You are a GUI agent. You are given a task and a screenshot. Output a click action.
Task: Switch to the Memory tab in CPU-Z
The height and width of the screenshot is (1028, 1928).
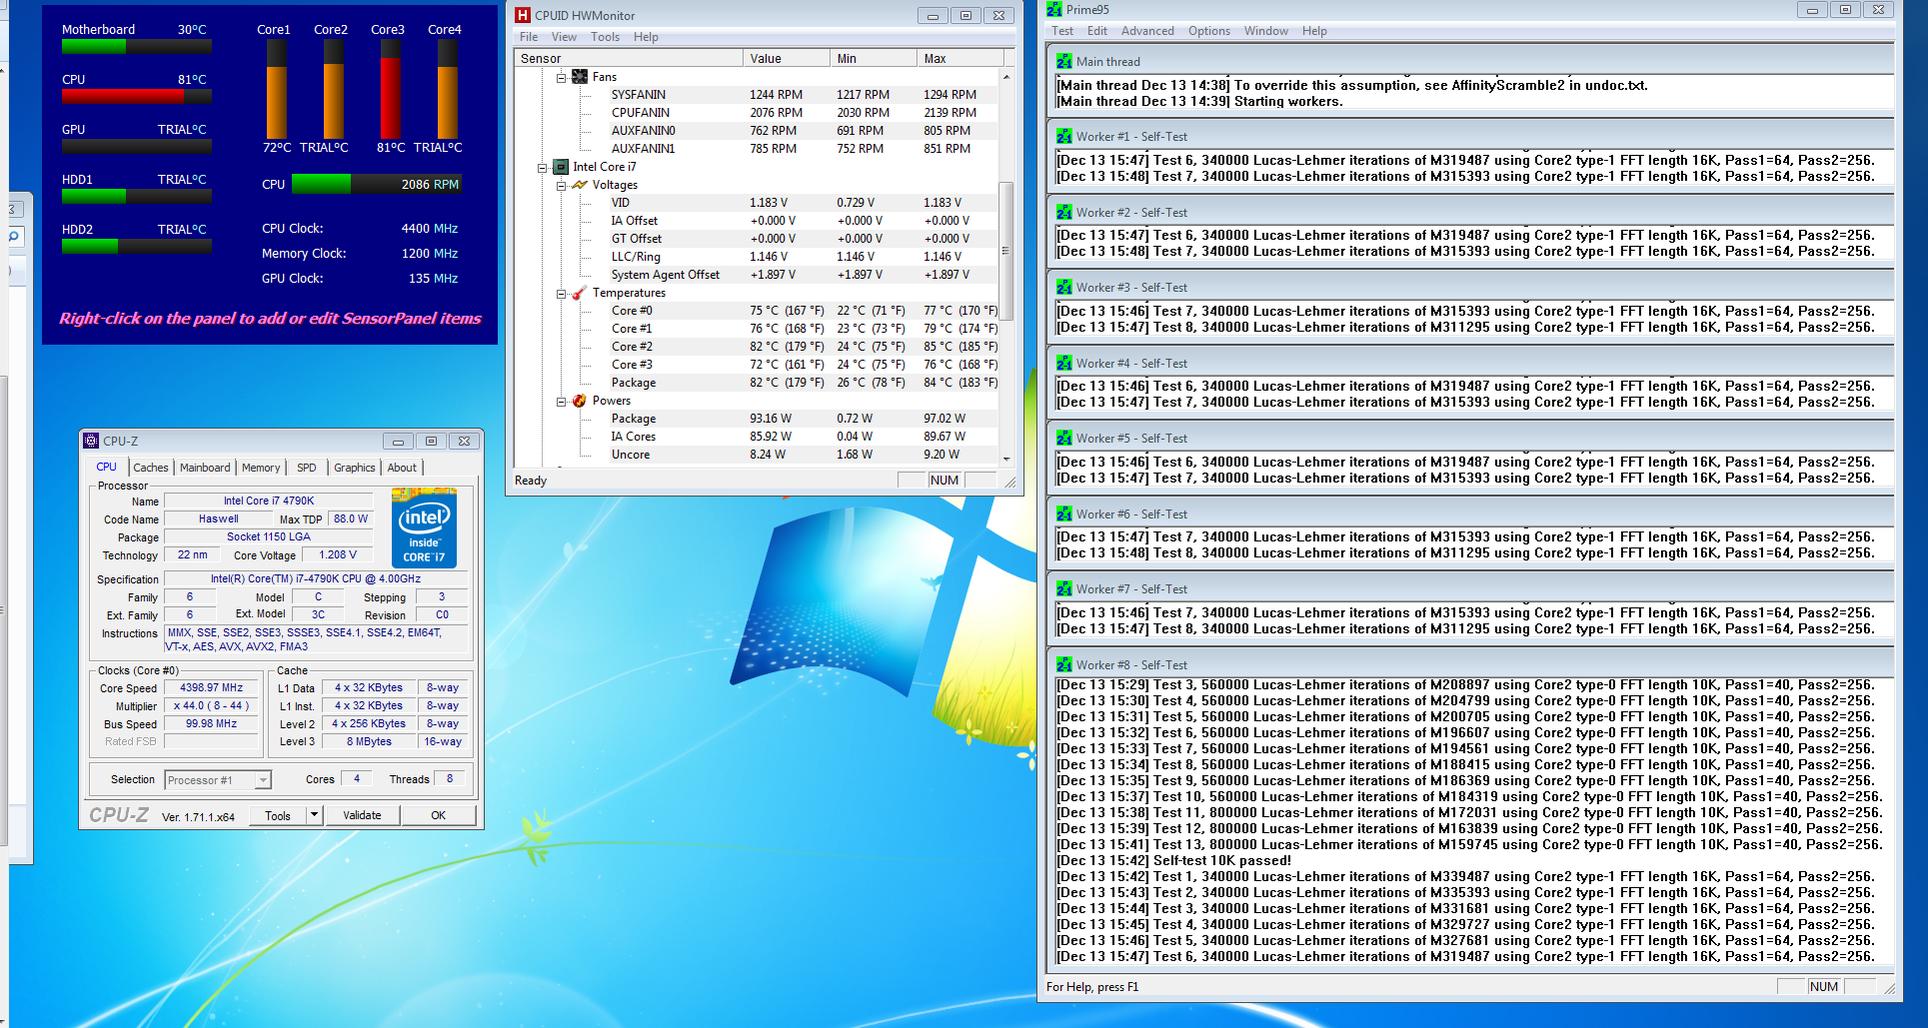coord(261,467)
